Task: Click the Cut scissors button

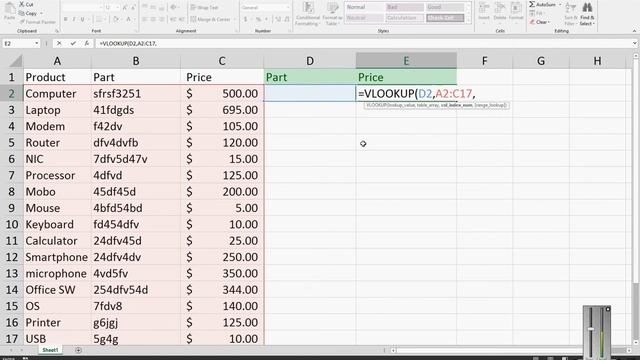Action: point(26,4)
